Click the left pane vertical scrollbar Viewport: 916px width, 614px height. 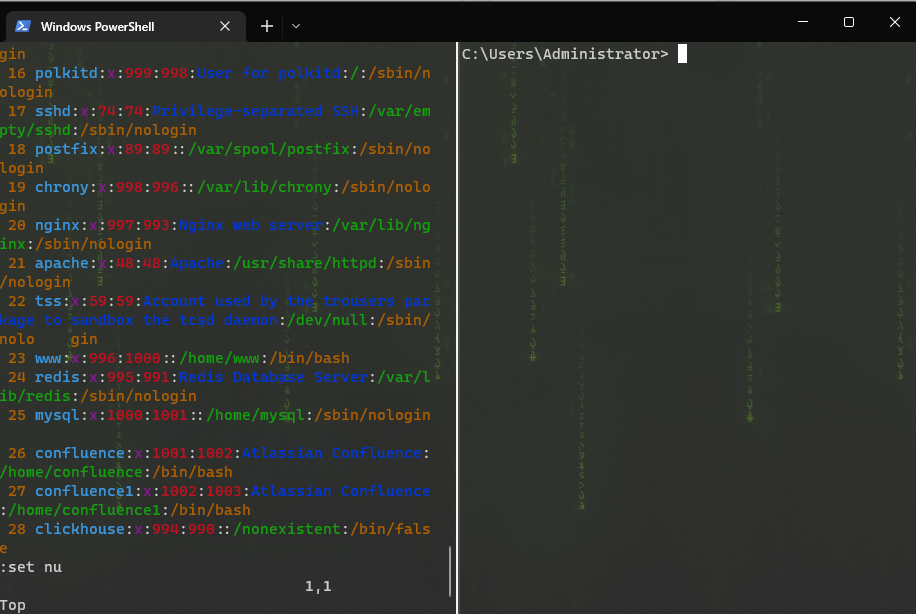[x=450, y=571]
